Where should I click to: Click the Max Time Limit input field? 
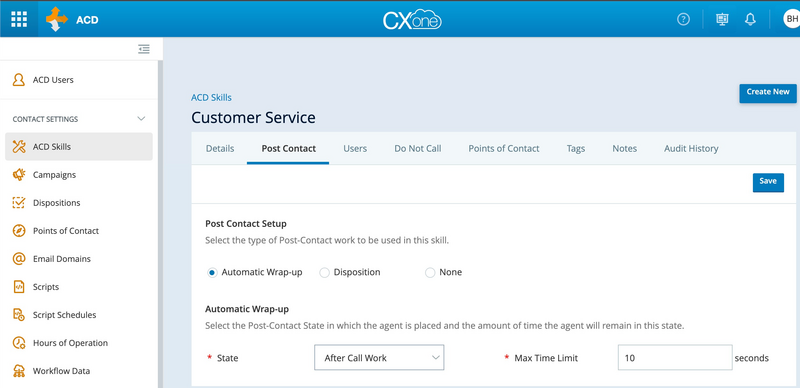pos(674,357)
